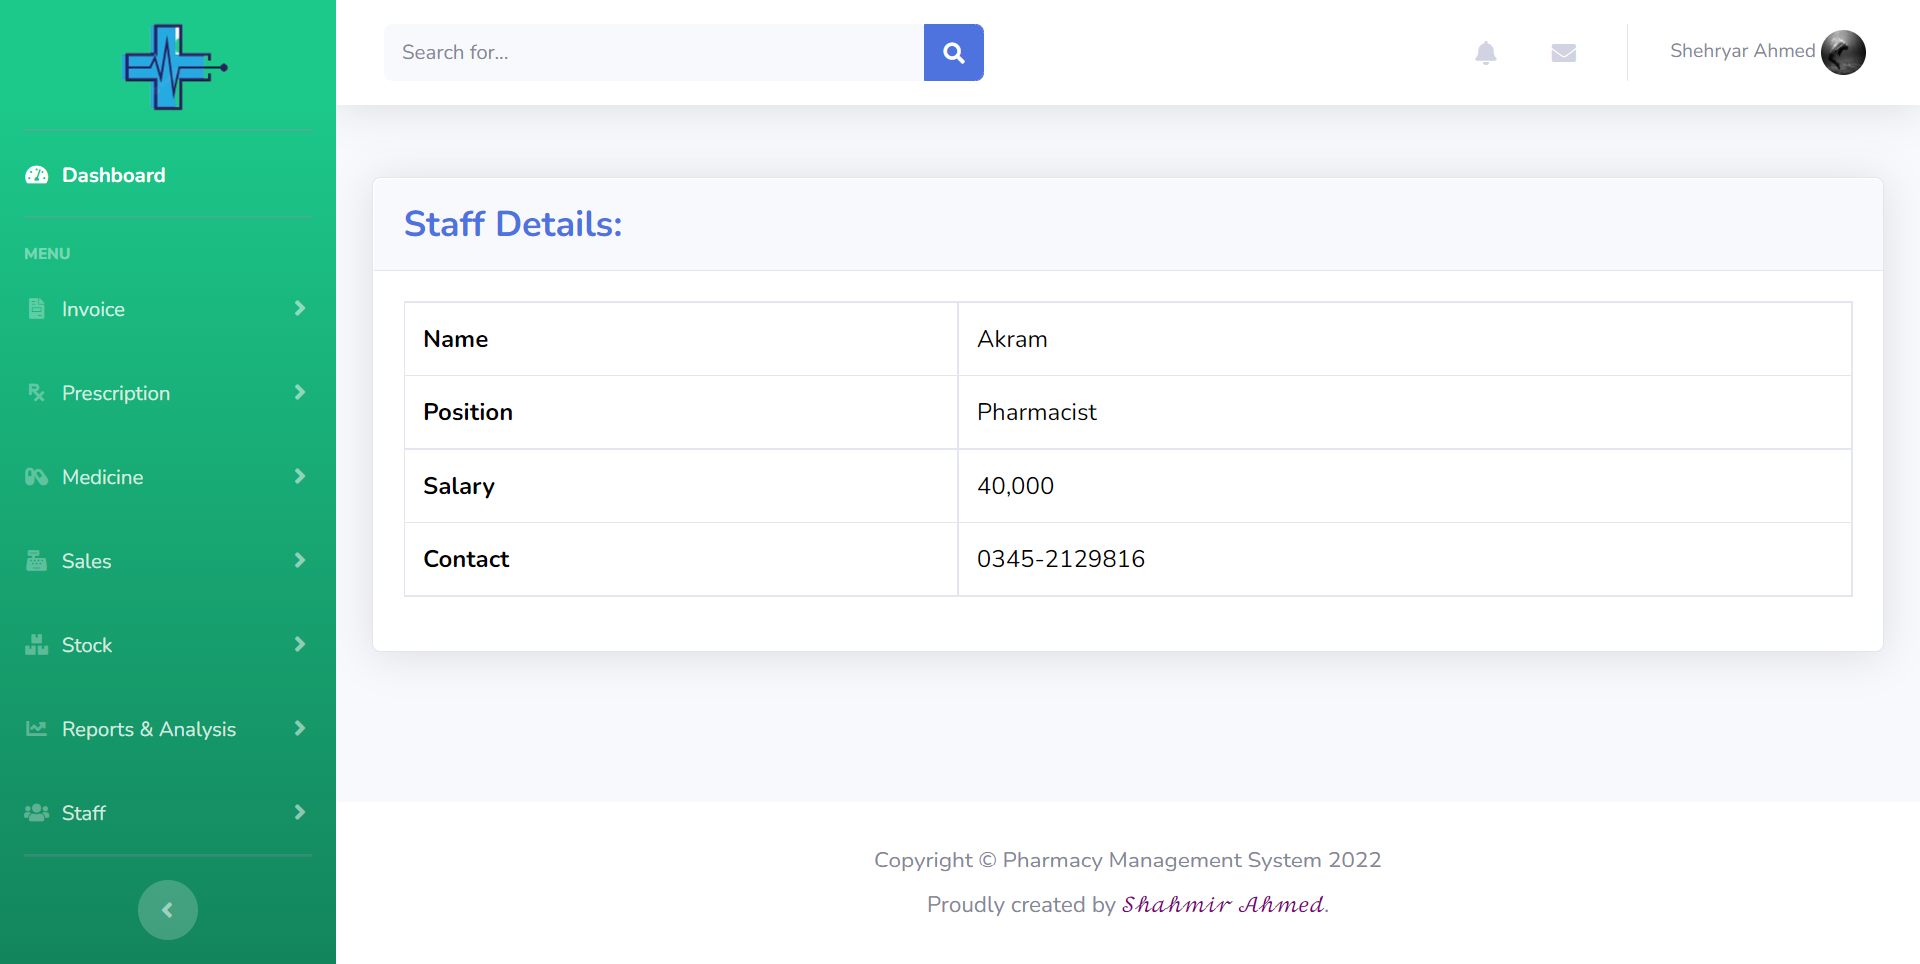The width and height of the screenshot is (1920, 964).
Task: Focus the 'Search for...' input field
Action: click(654, 53)
